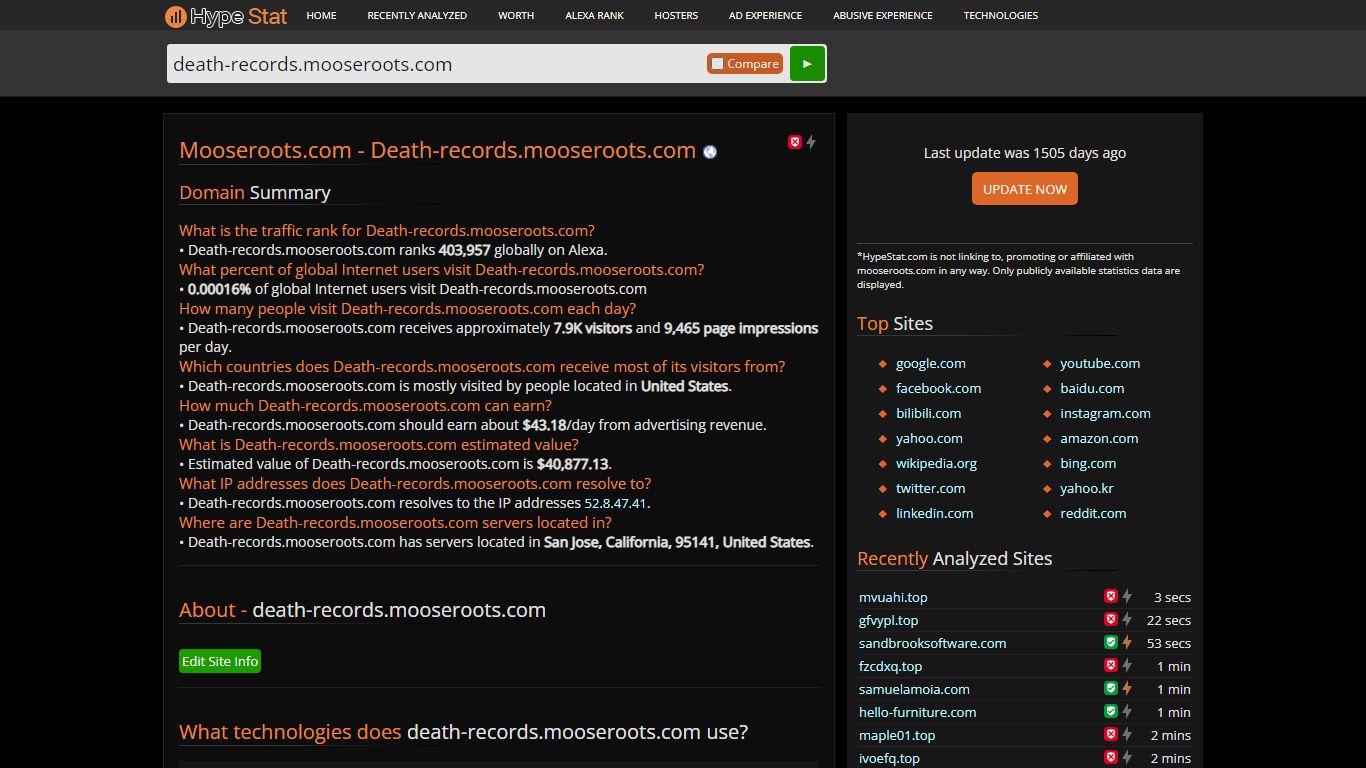The image size is (1366, 768).
Task: Open the samuelamoia.com recently analyzed link
Action: tap(914, 689)
